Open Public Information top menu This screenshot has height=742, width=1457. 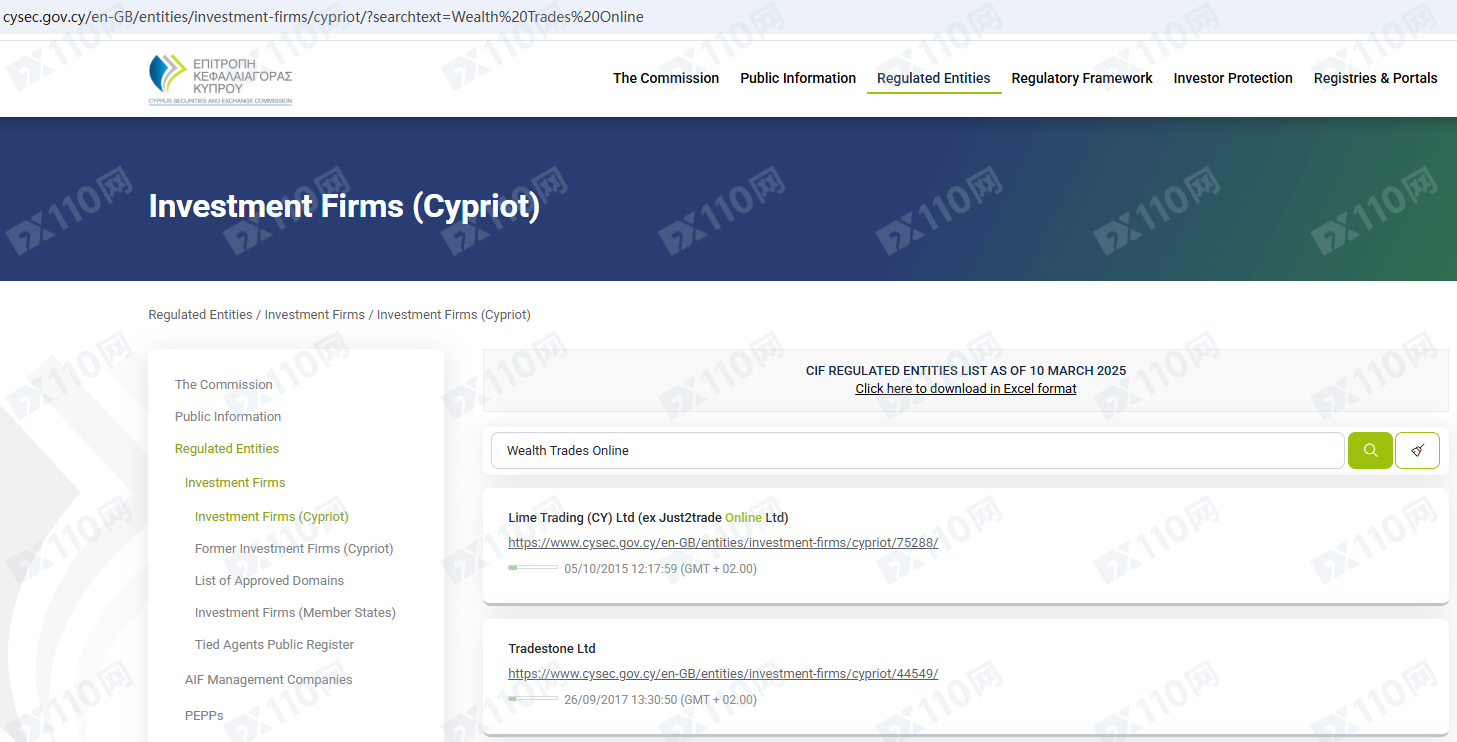[x=797, y=78]
